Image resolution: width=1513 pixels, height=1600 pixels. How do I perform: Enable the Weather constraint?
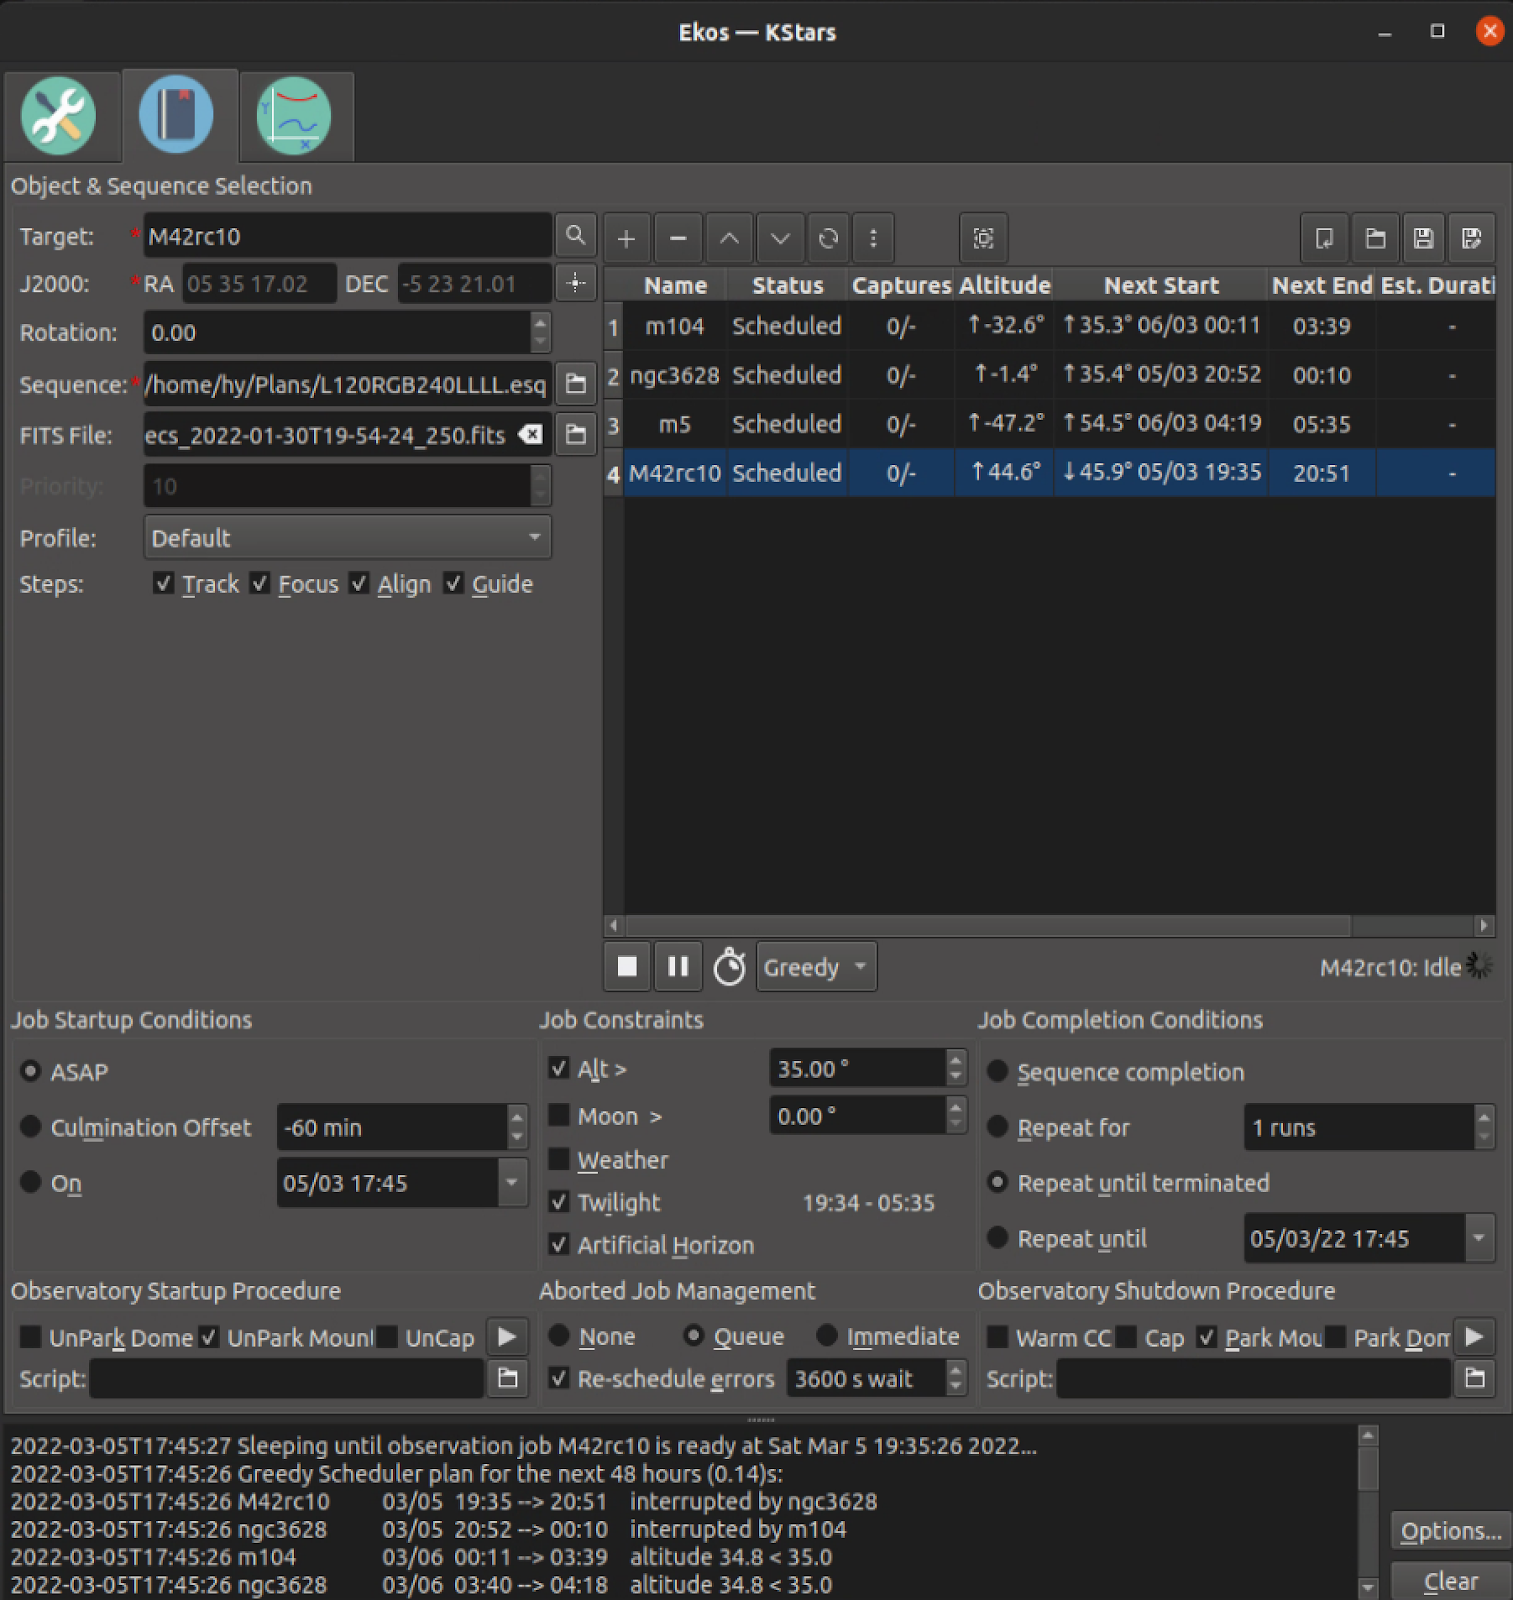pyautogui.click(x=559, y=1159)
